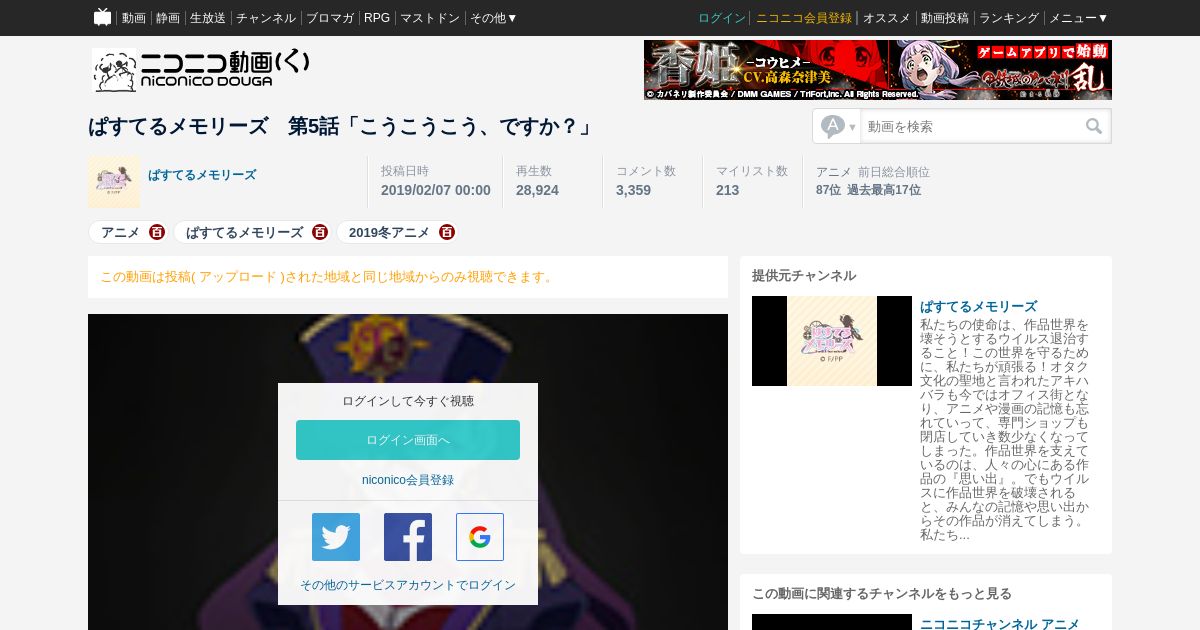The height and width of the screenshot is (630, 1200).
Task: Open ニコニコチャンネル アニメ related channel link
Action: click(x=1000, y=623)
